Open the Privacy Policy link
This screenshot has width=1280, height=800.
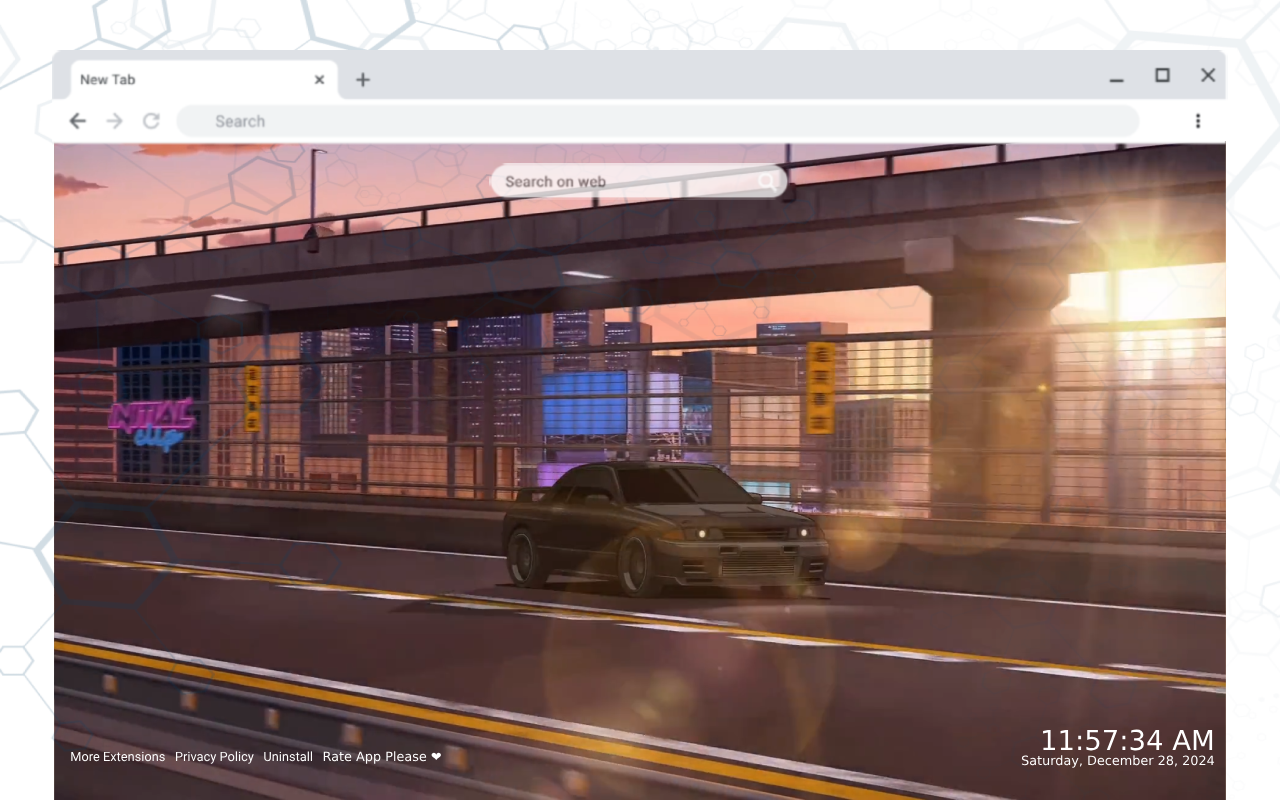214,757
